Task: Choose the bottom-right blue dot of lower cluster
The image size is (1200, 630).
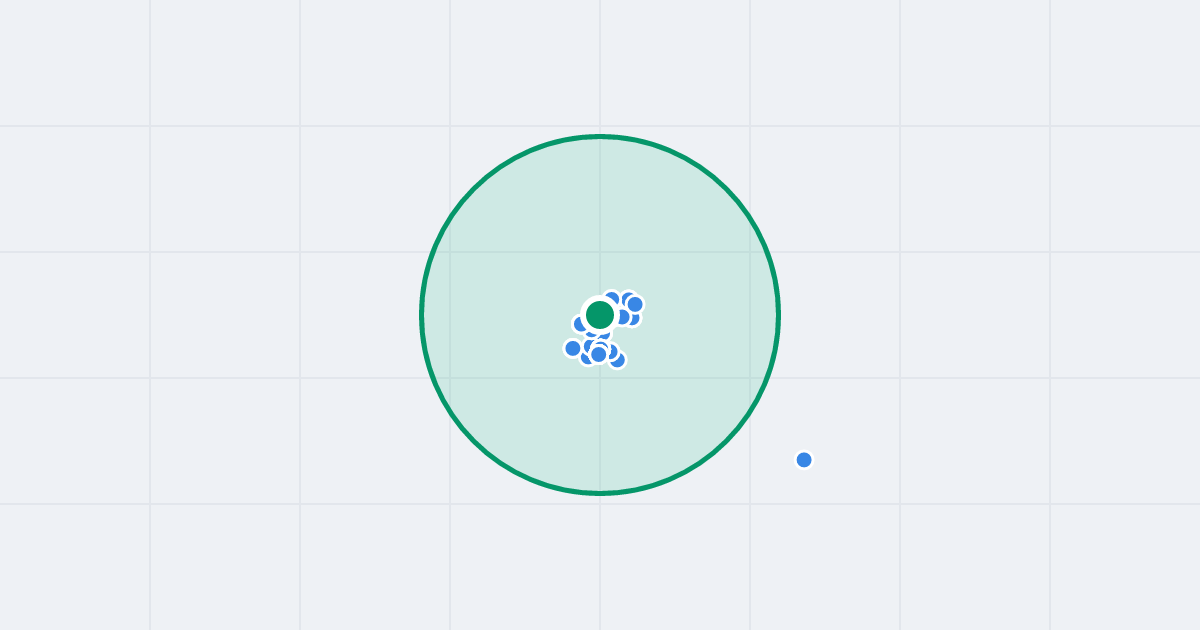Action: click(x=619, y=361)
